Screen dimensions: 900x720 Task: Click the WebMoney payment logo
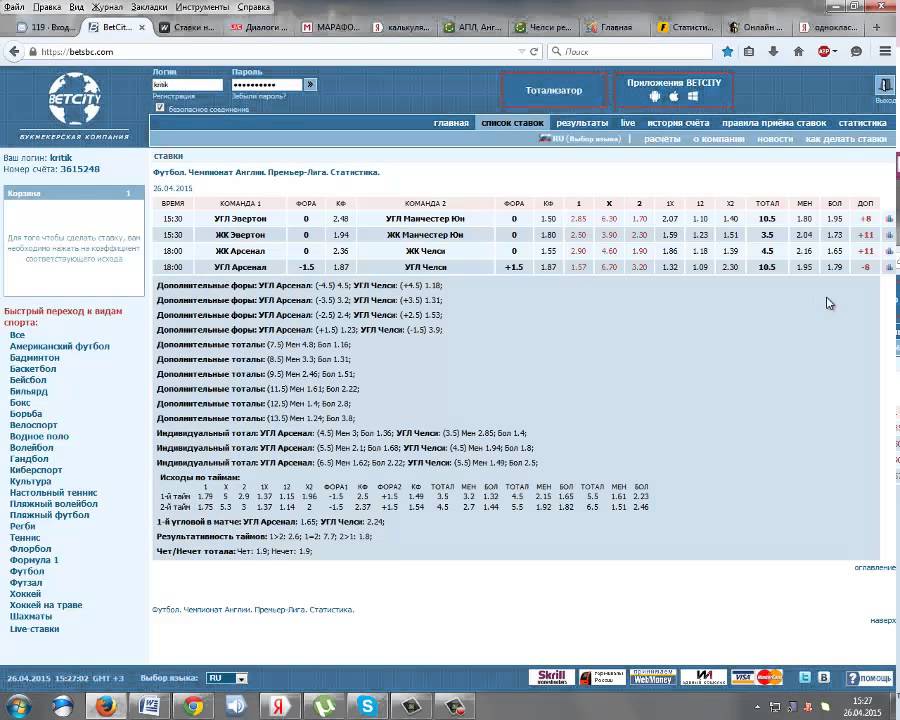pos(653,678)
